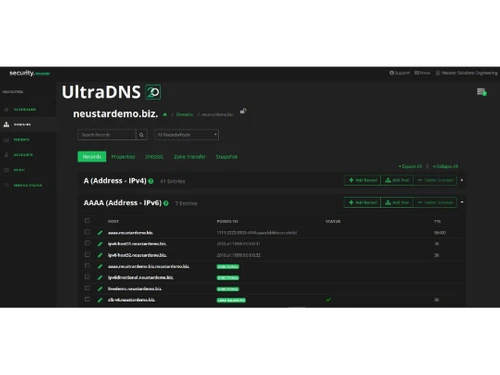Check the box for livedemo.neustardemo.biz
The image size is (500, 375).
(x=87, y=288)
